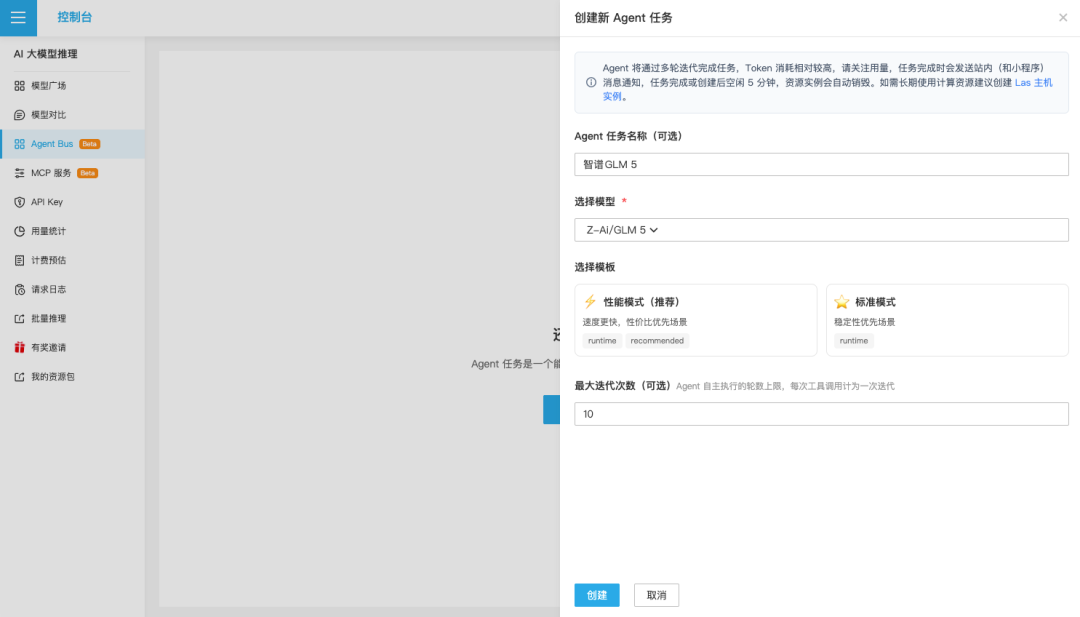Click the 取消 button

click(x=656, y=595)
